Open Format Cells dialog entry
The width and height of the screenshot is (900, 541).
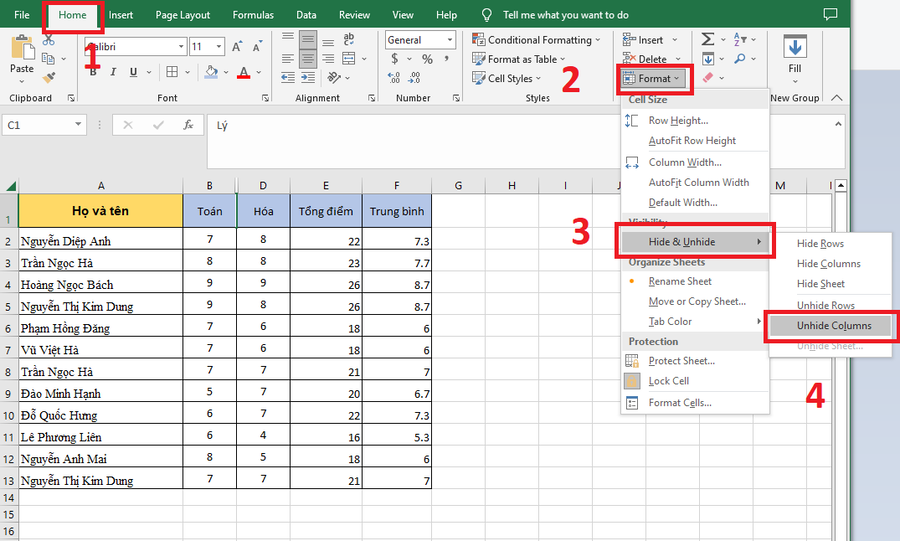pos(695,403)
